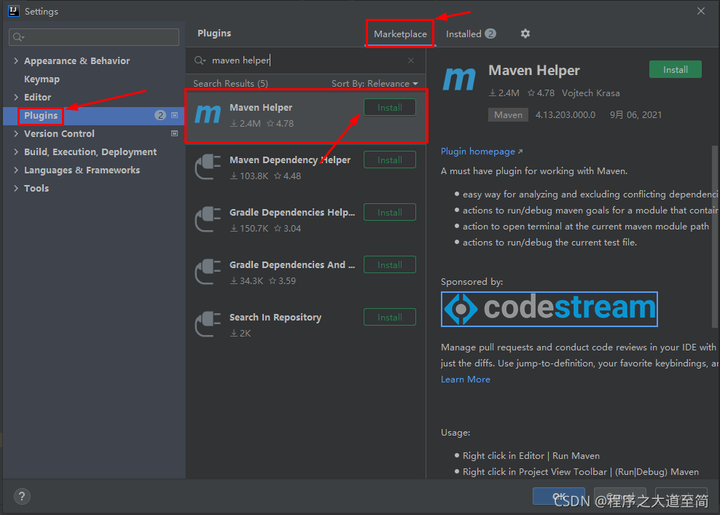
Task: Click the project-level icon beside Plugins
Action: (174, 115)
